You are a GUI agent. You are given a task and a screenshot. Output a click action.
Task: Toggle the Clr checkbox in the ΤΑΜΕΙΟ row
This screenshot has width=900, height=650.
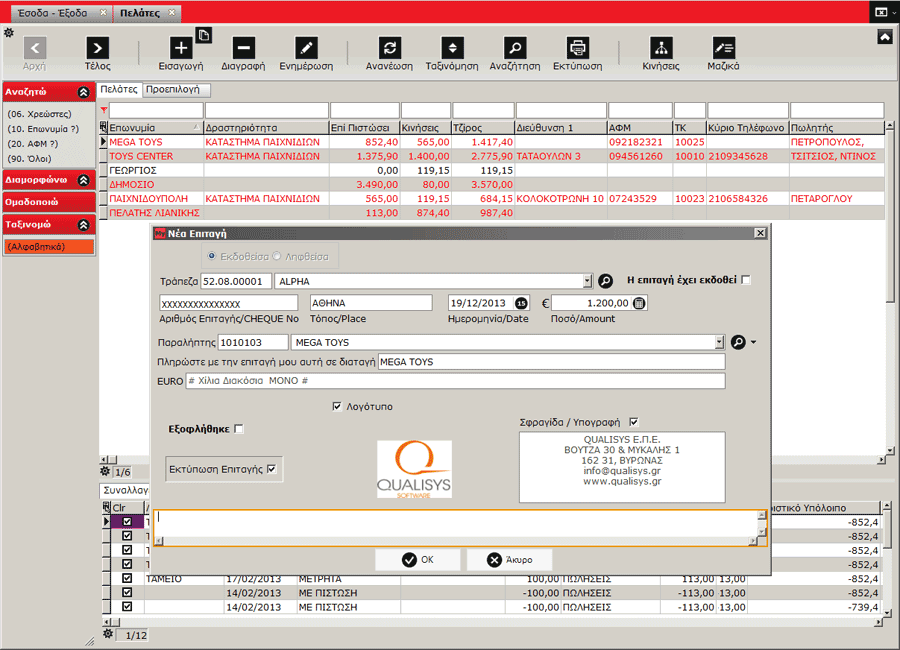127,578
